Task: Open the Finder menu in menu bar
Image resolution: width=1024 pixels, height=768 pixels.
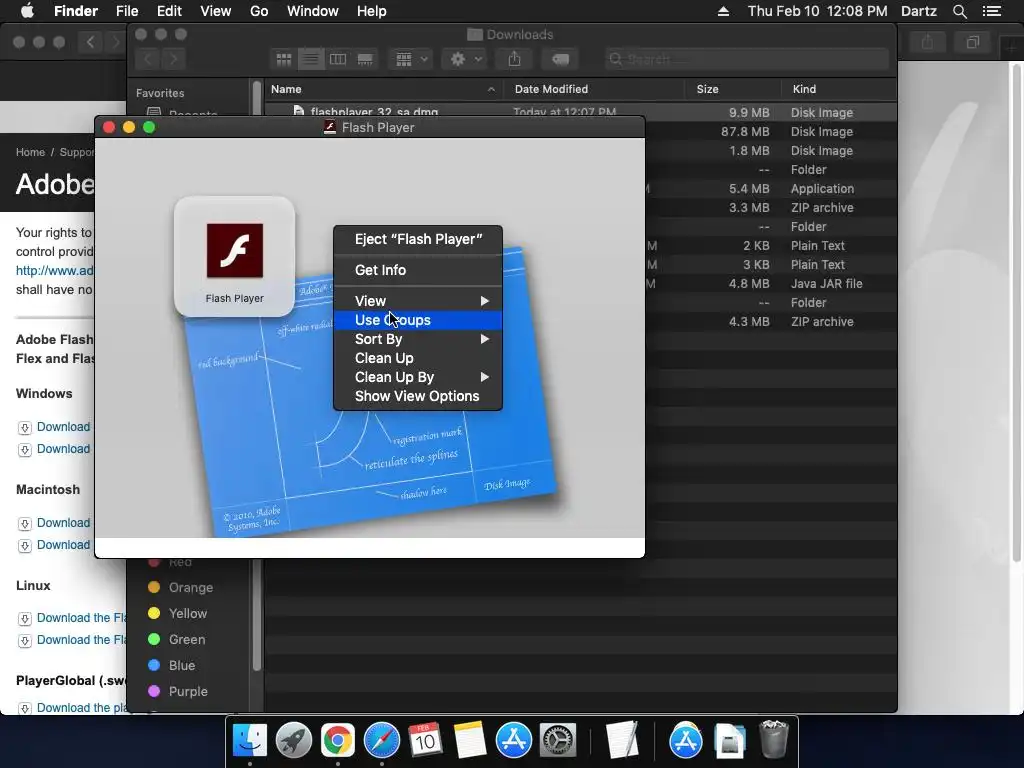Action: point(76,11)
